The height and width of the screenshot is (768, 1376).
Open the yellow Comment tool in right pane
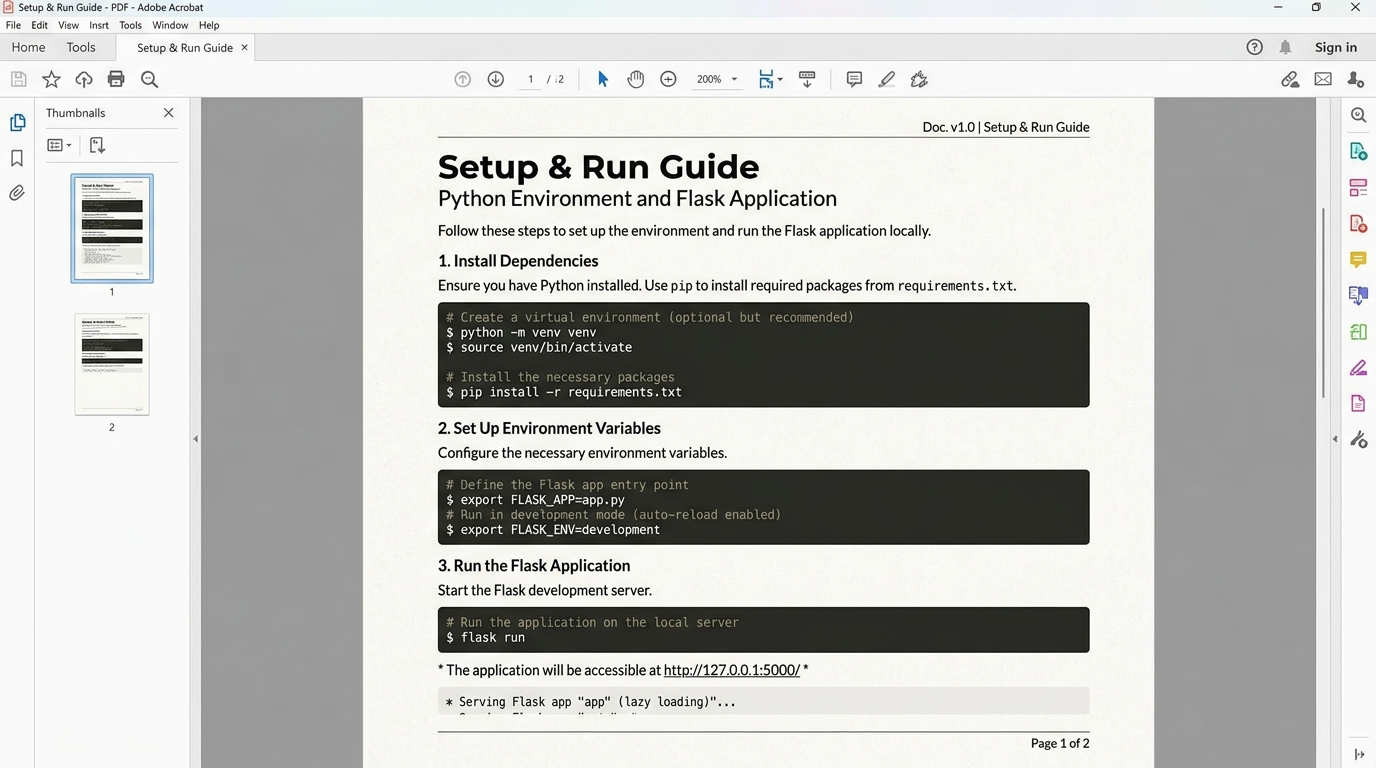point(1358,259)
